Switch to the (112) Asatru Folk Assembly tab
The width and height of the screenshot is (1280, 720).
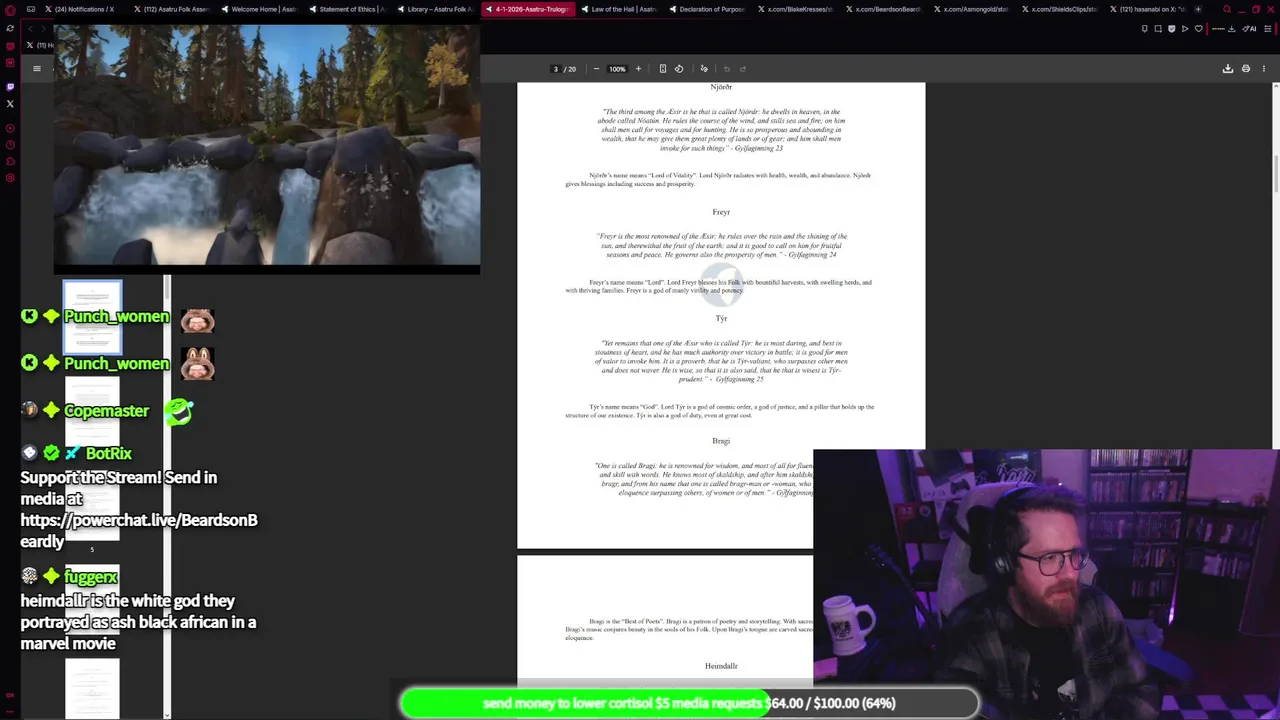coord(171,9)
